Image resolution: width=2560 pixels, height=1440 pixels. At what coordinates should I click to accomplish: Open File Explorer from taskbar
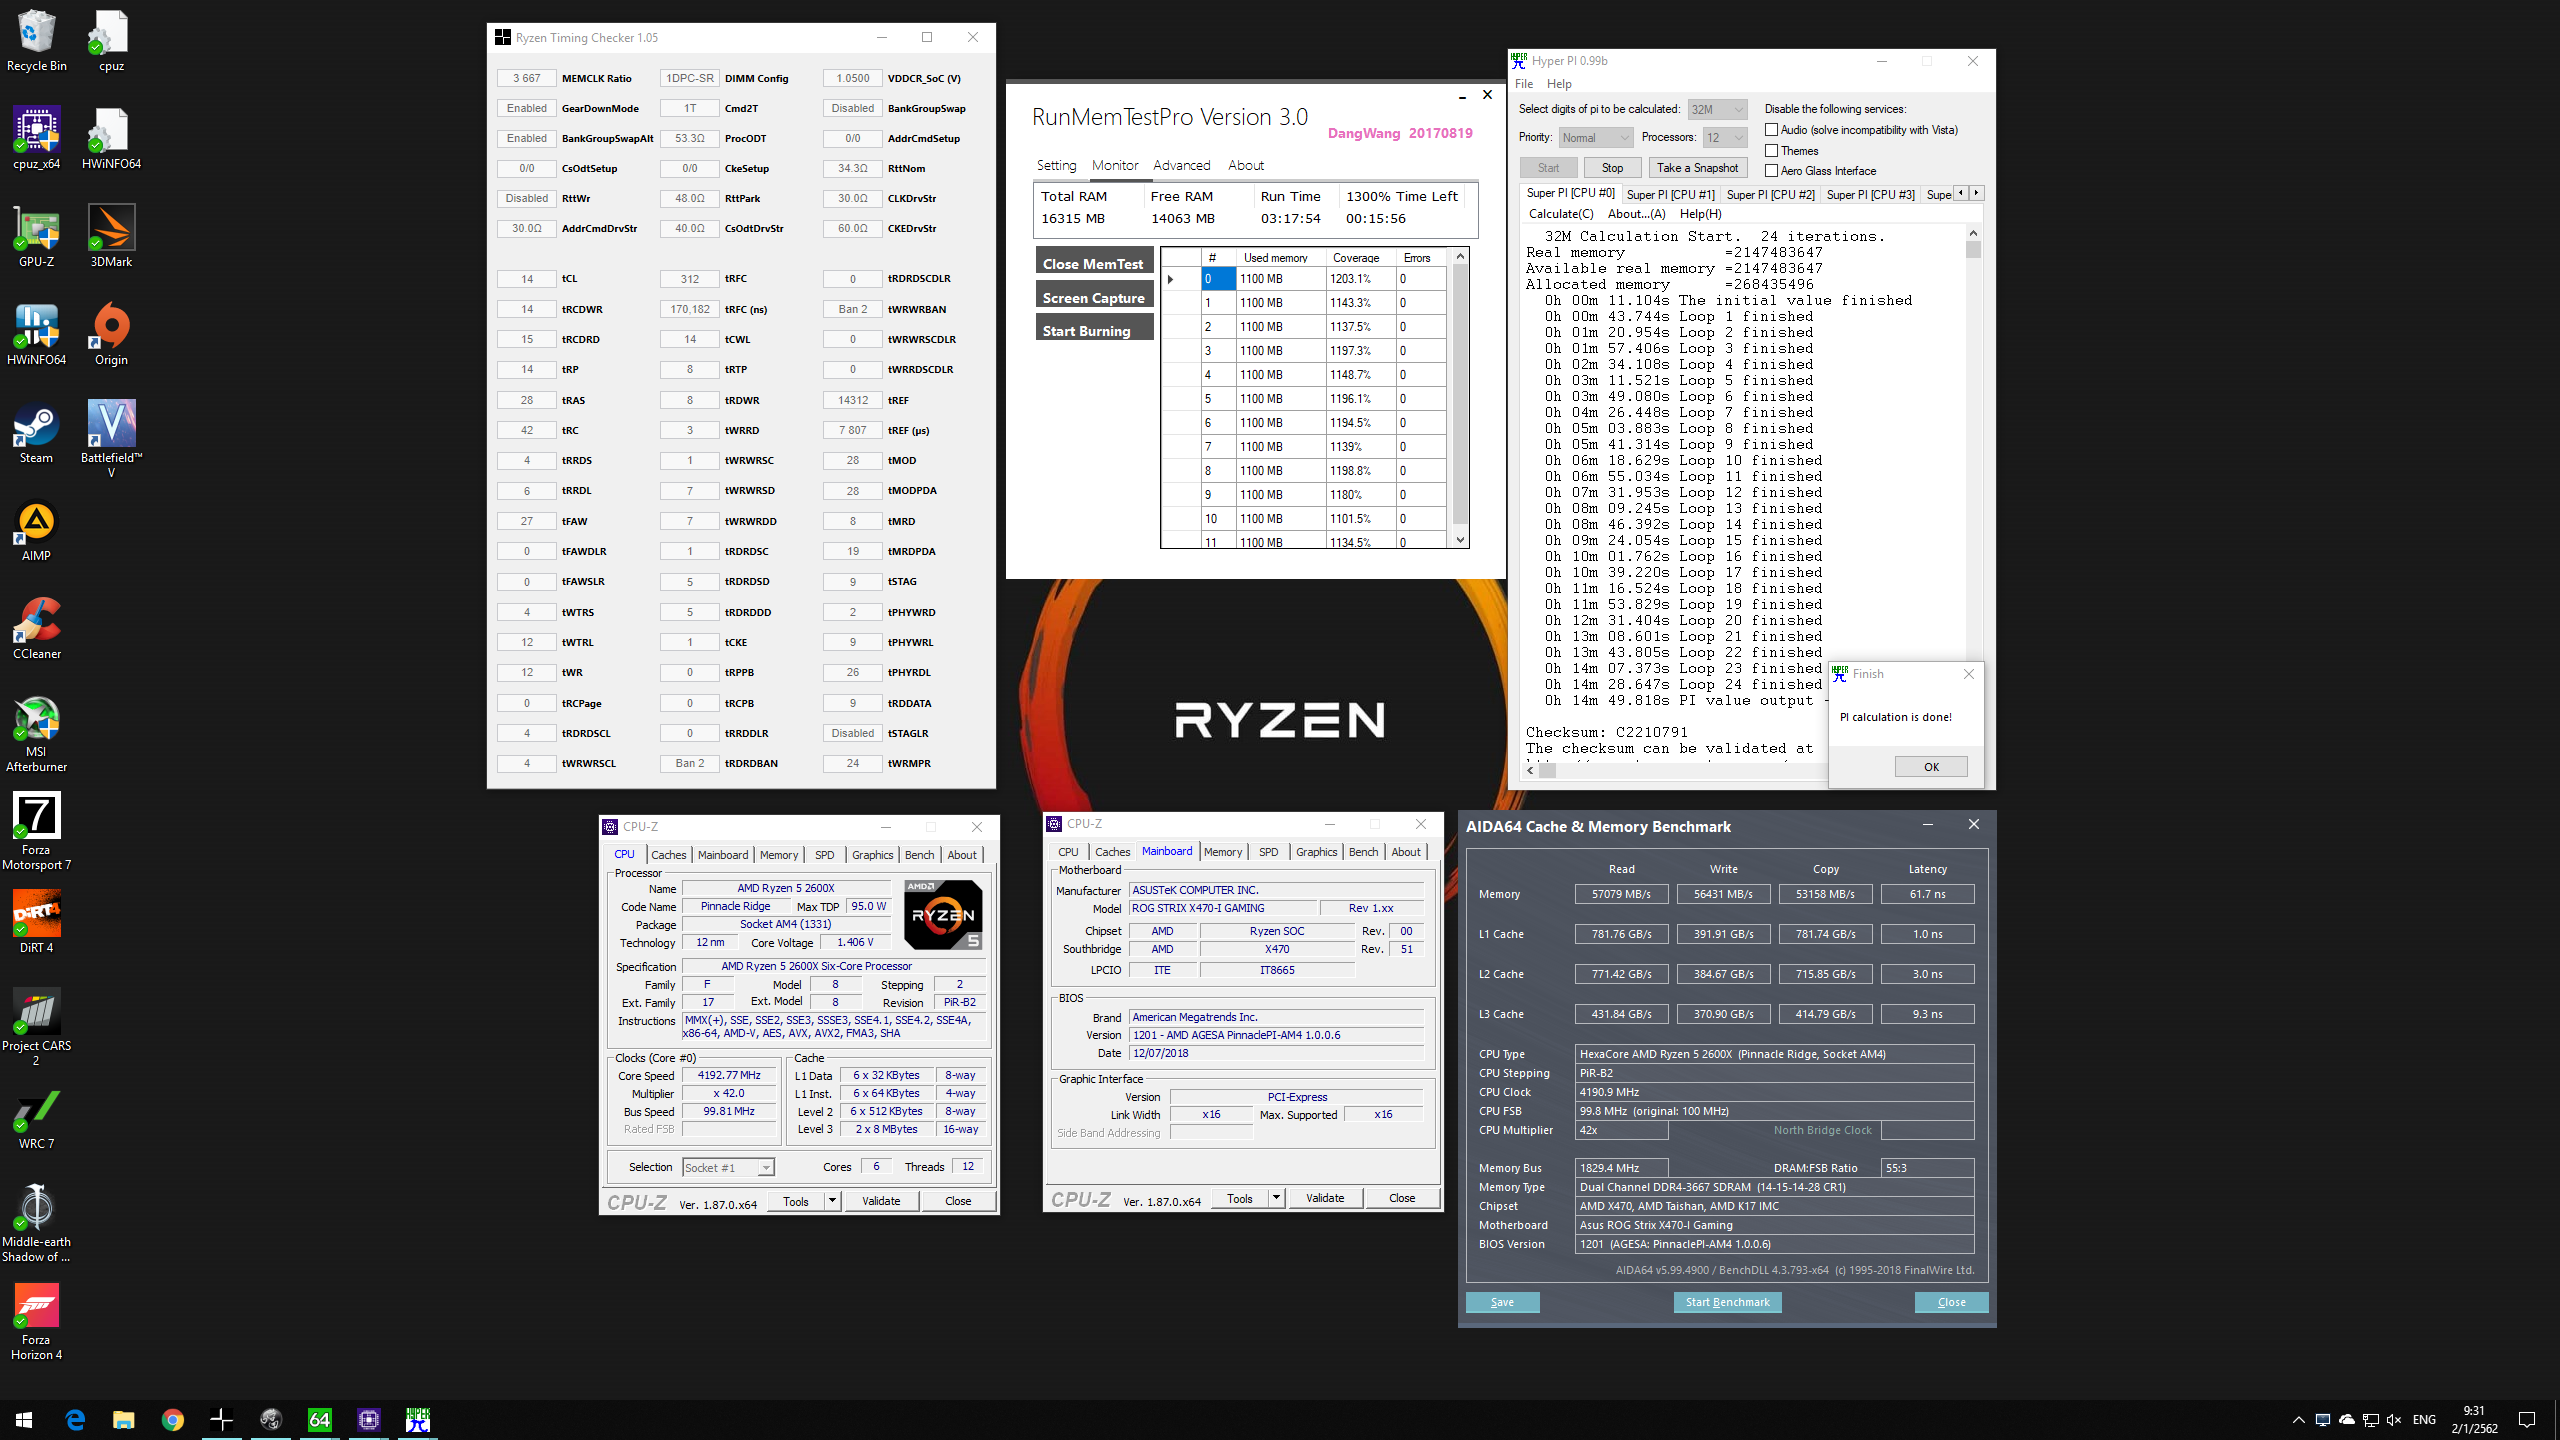point(123,1419)
